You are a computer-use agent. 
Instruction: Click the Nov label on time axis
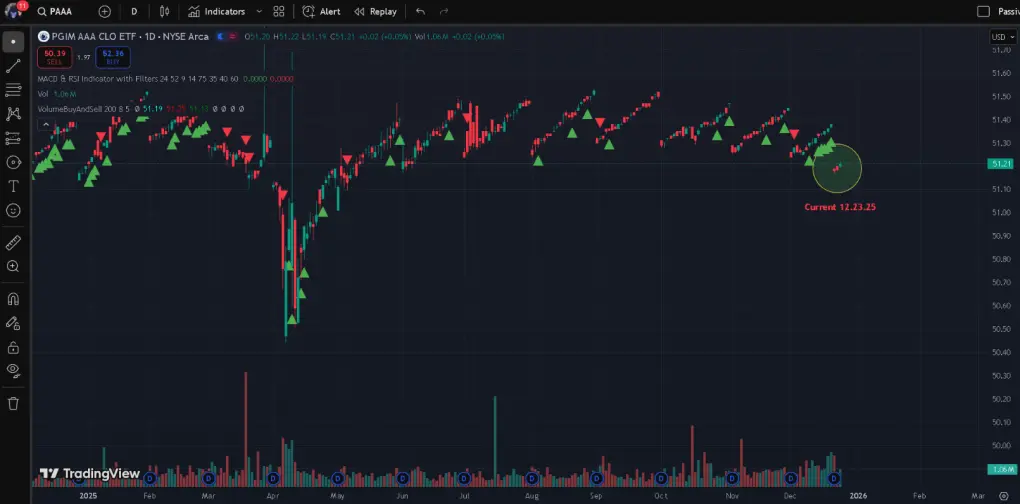(x=732, y=496)
